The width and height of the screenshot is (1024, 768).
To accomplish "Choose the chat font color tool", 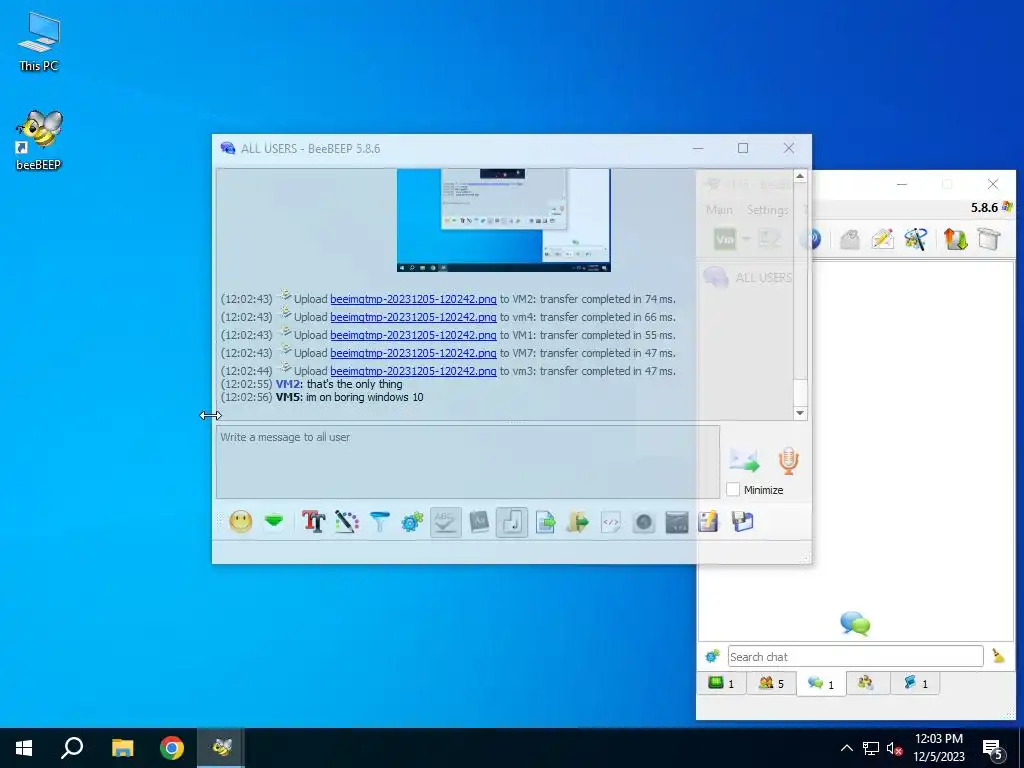I will (x=347, y=522).
